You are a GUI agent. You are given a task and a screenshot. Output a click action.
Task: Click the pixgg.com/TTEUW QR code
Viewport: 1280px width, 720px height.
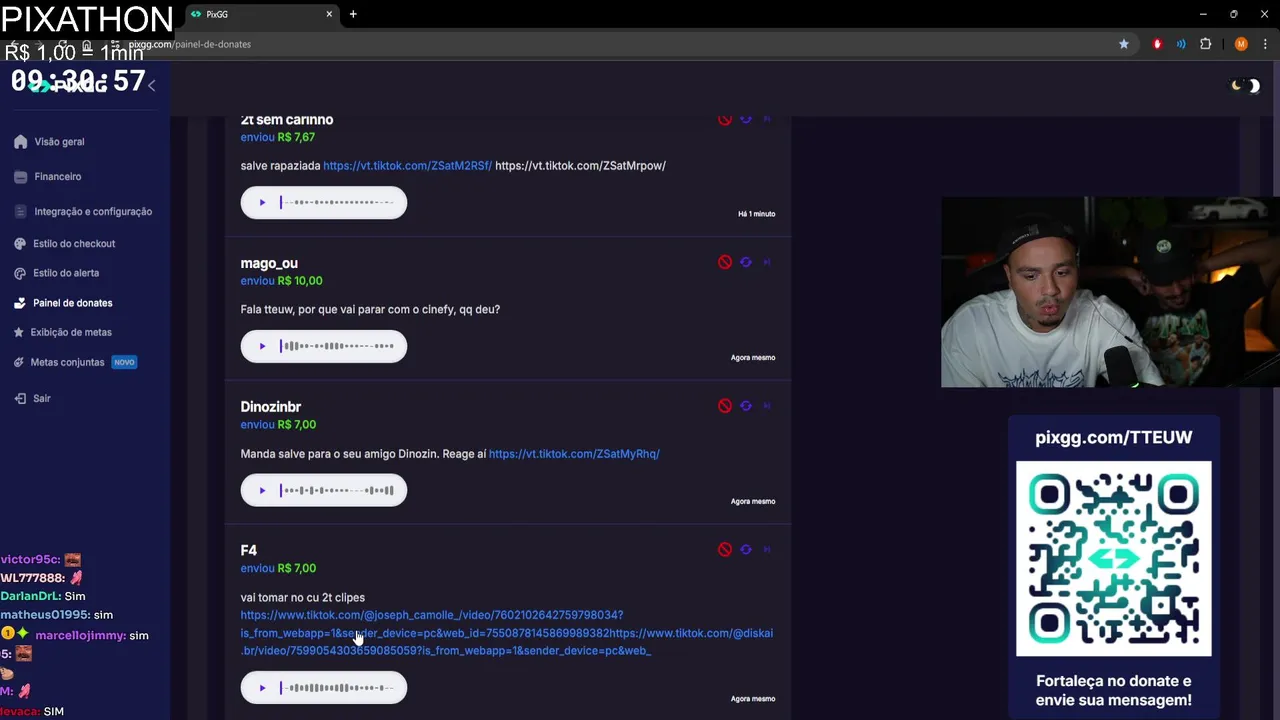click(x=1113, y=558)
